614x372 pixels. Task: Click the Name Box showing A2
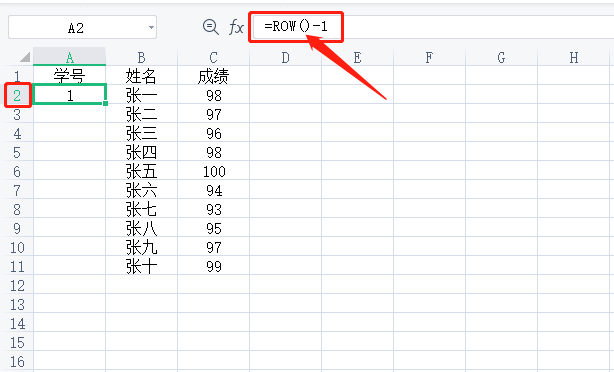[82, 27]
